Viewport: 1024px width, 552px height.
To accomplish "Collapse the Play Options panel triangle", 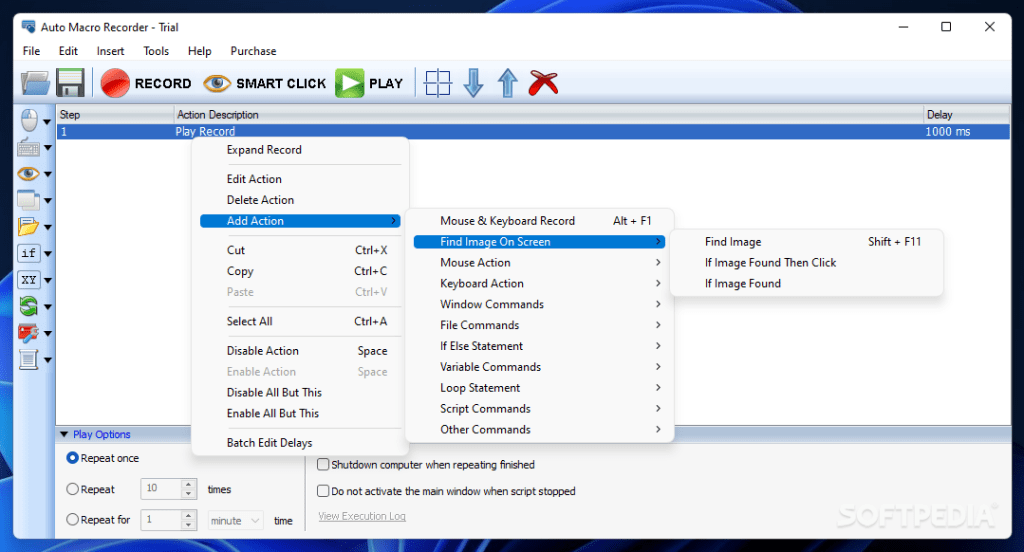I will (64, 434).
